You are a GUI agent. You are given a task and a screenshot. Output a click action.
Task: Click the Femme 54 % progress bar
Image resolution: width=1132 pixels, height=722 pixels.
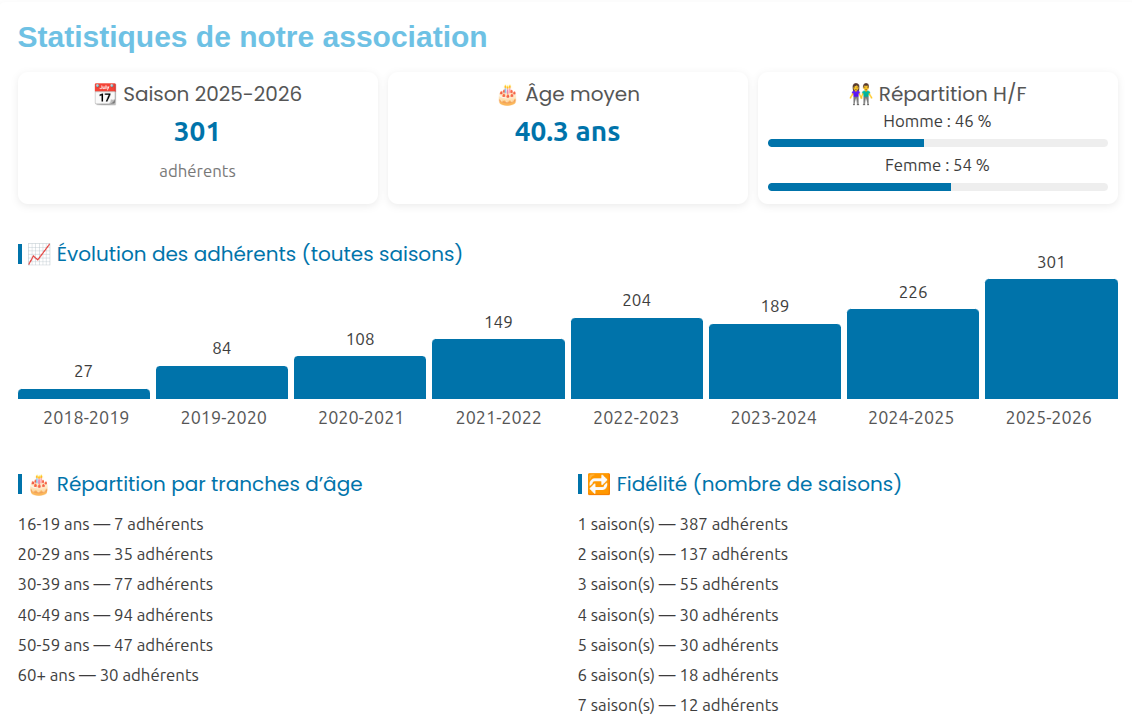pyautogui.click(x=937, y=187)
